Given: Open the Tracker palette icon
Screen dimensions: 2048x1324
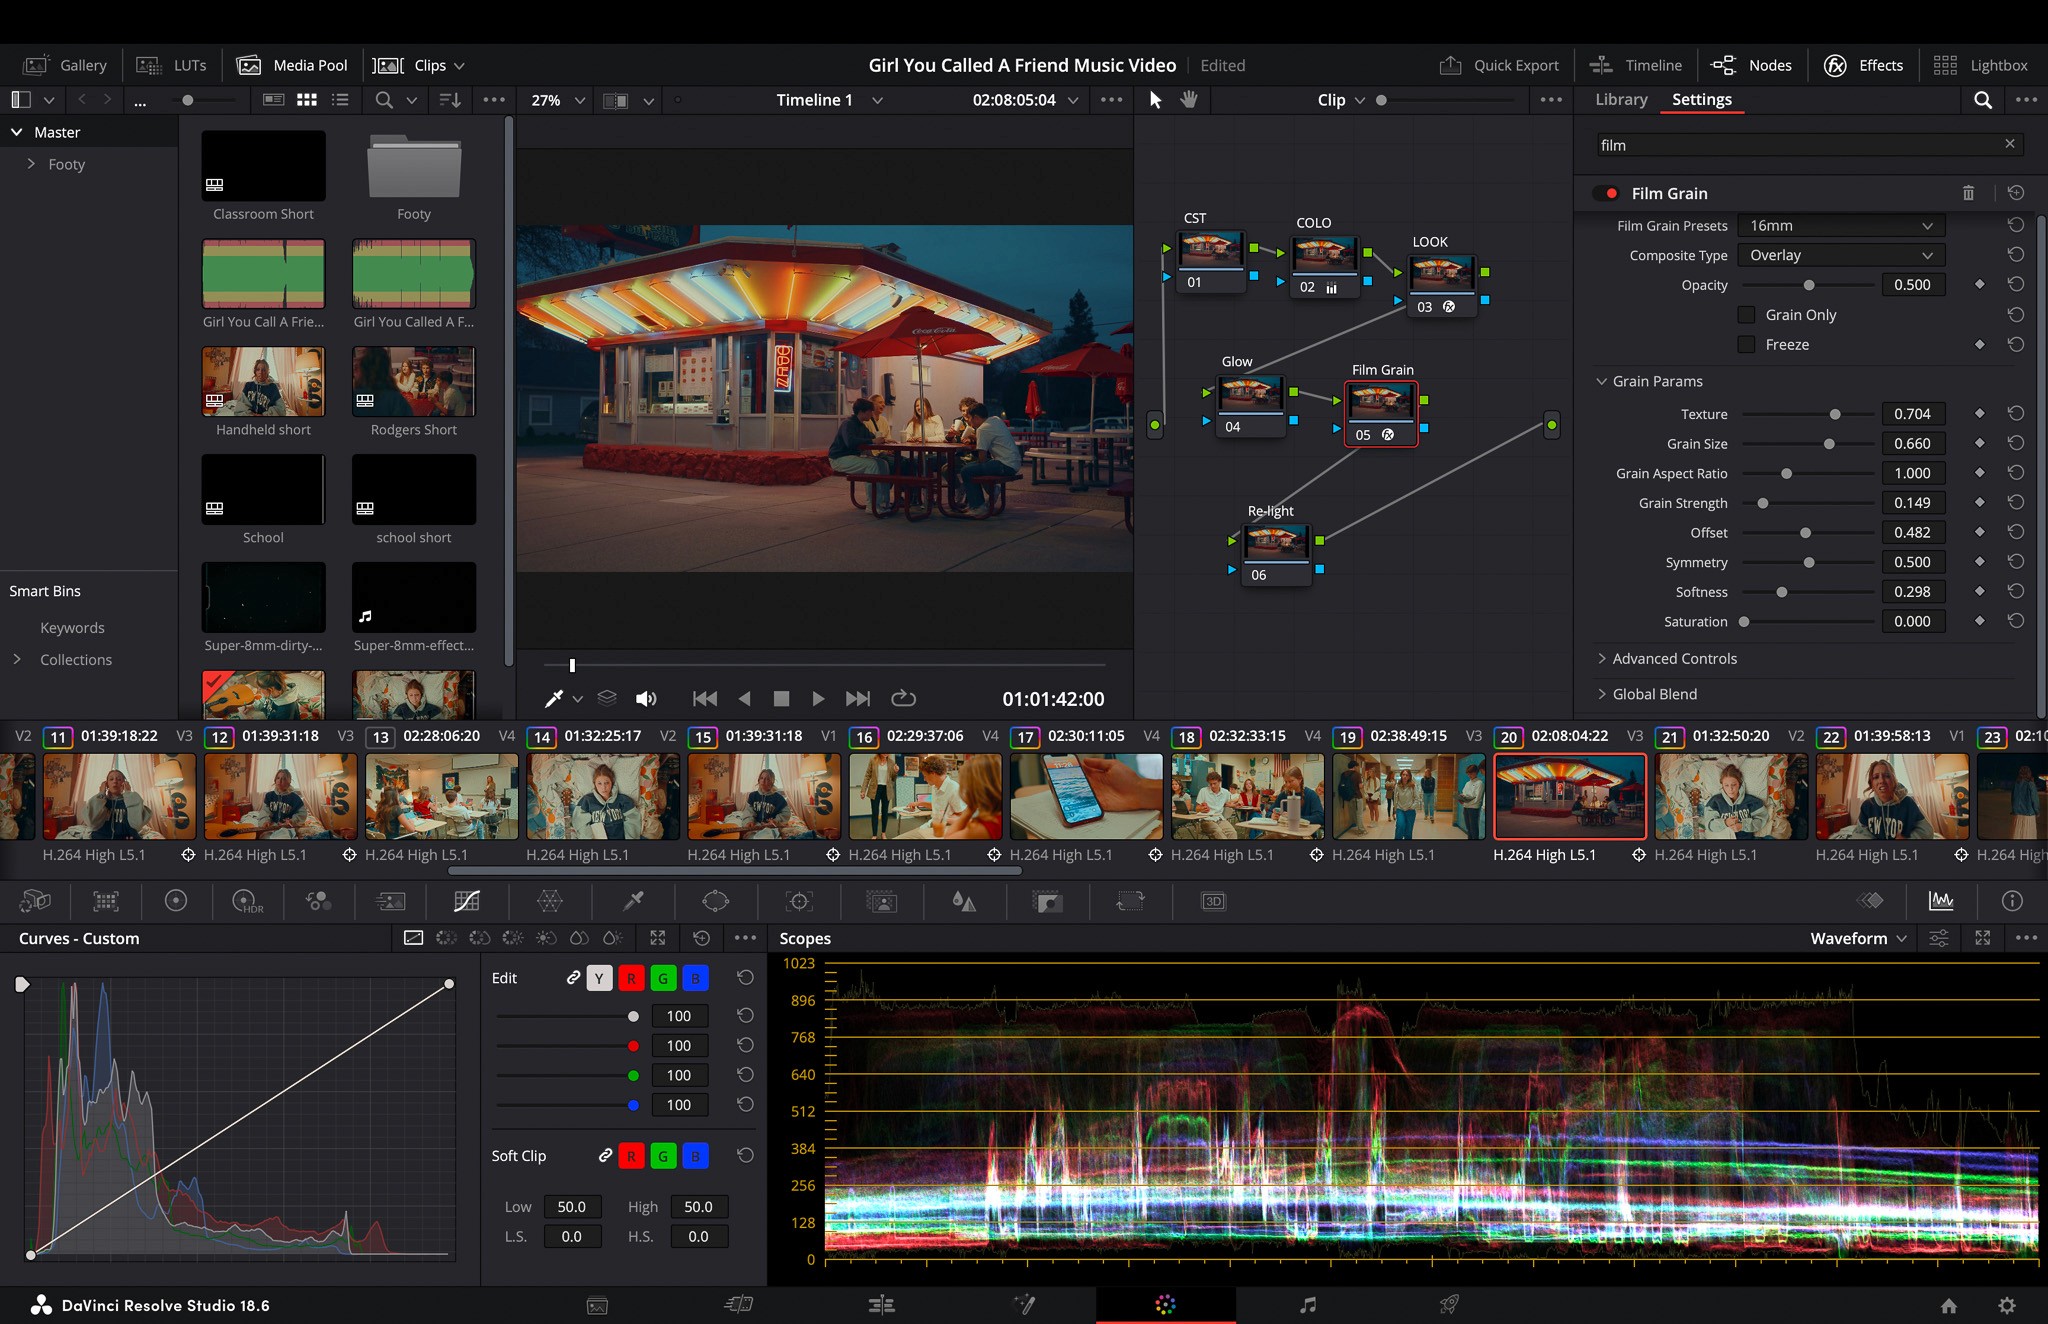Looking at the screenshot, I should pyautogui.click(x=799, y=901).
